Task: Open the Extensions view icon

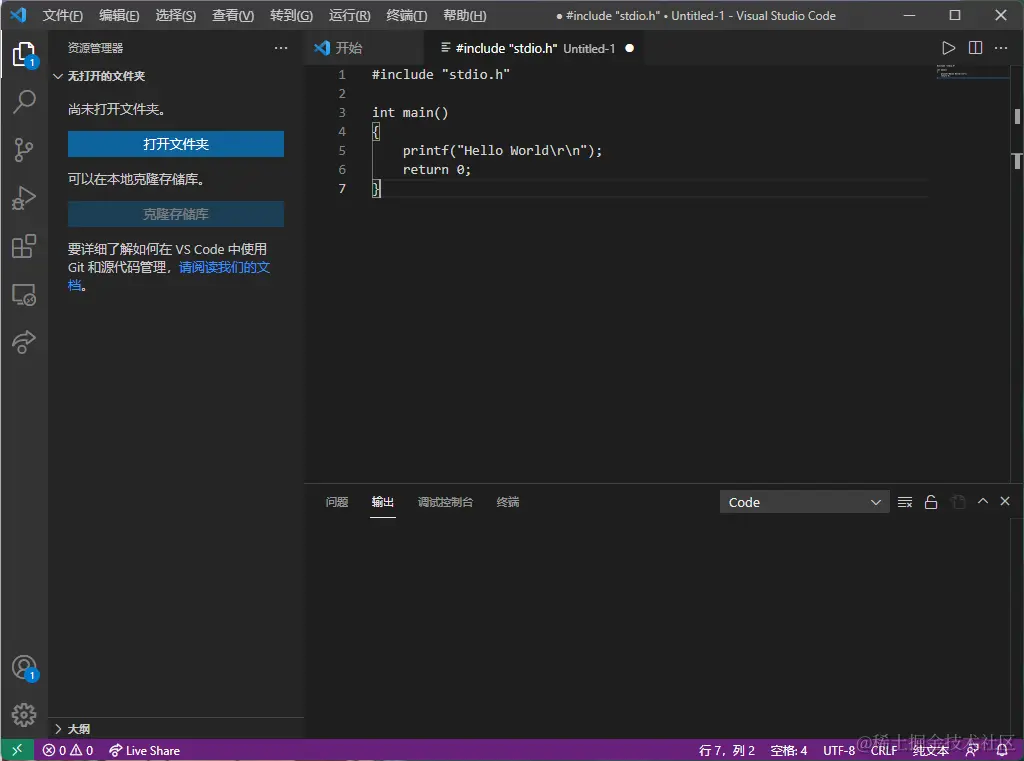Action: (x=24, y=246)
